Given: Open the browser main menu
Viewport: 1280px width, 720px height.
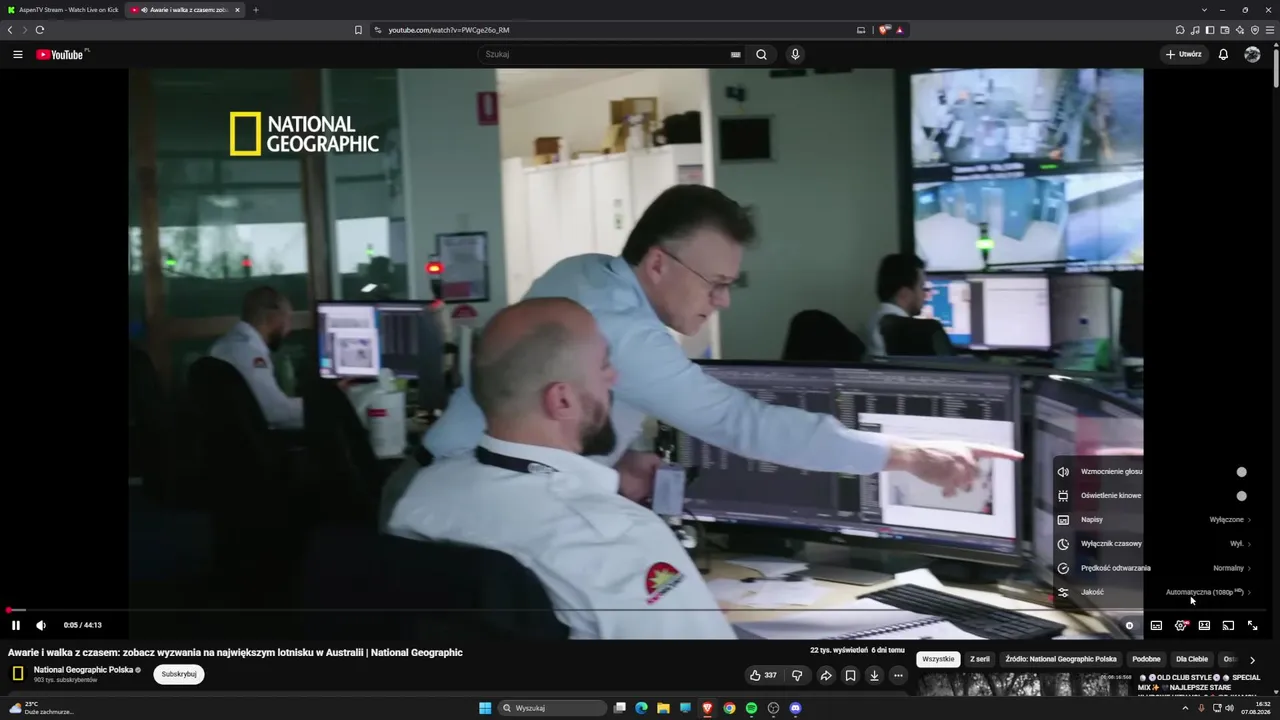Looking at the screenshot, I should click(1270, 30).
